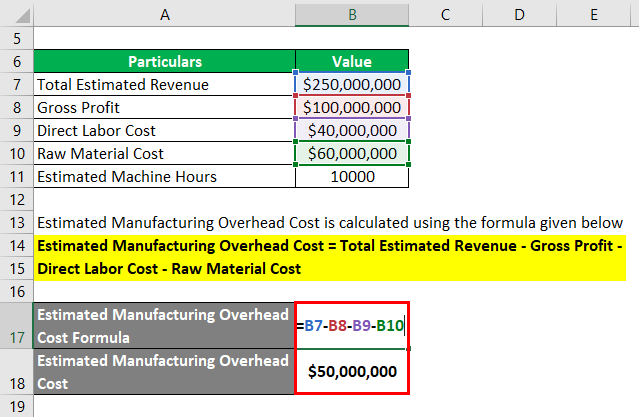Click the $40,000,000 direct labor value

point(352,130)
